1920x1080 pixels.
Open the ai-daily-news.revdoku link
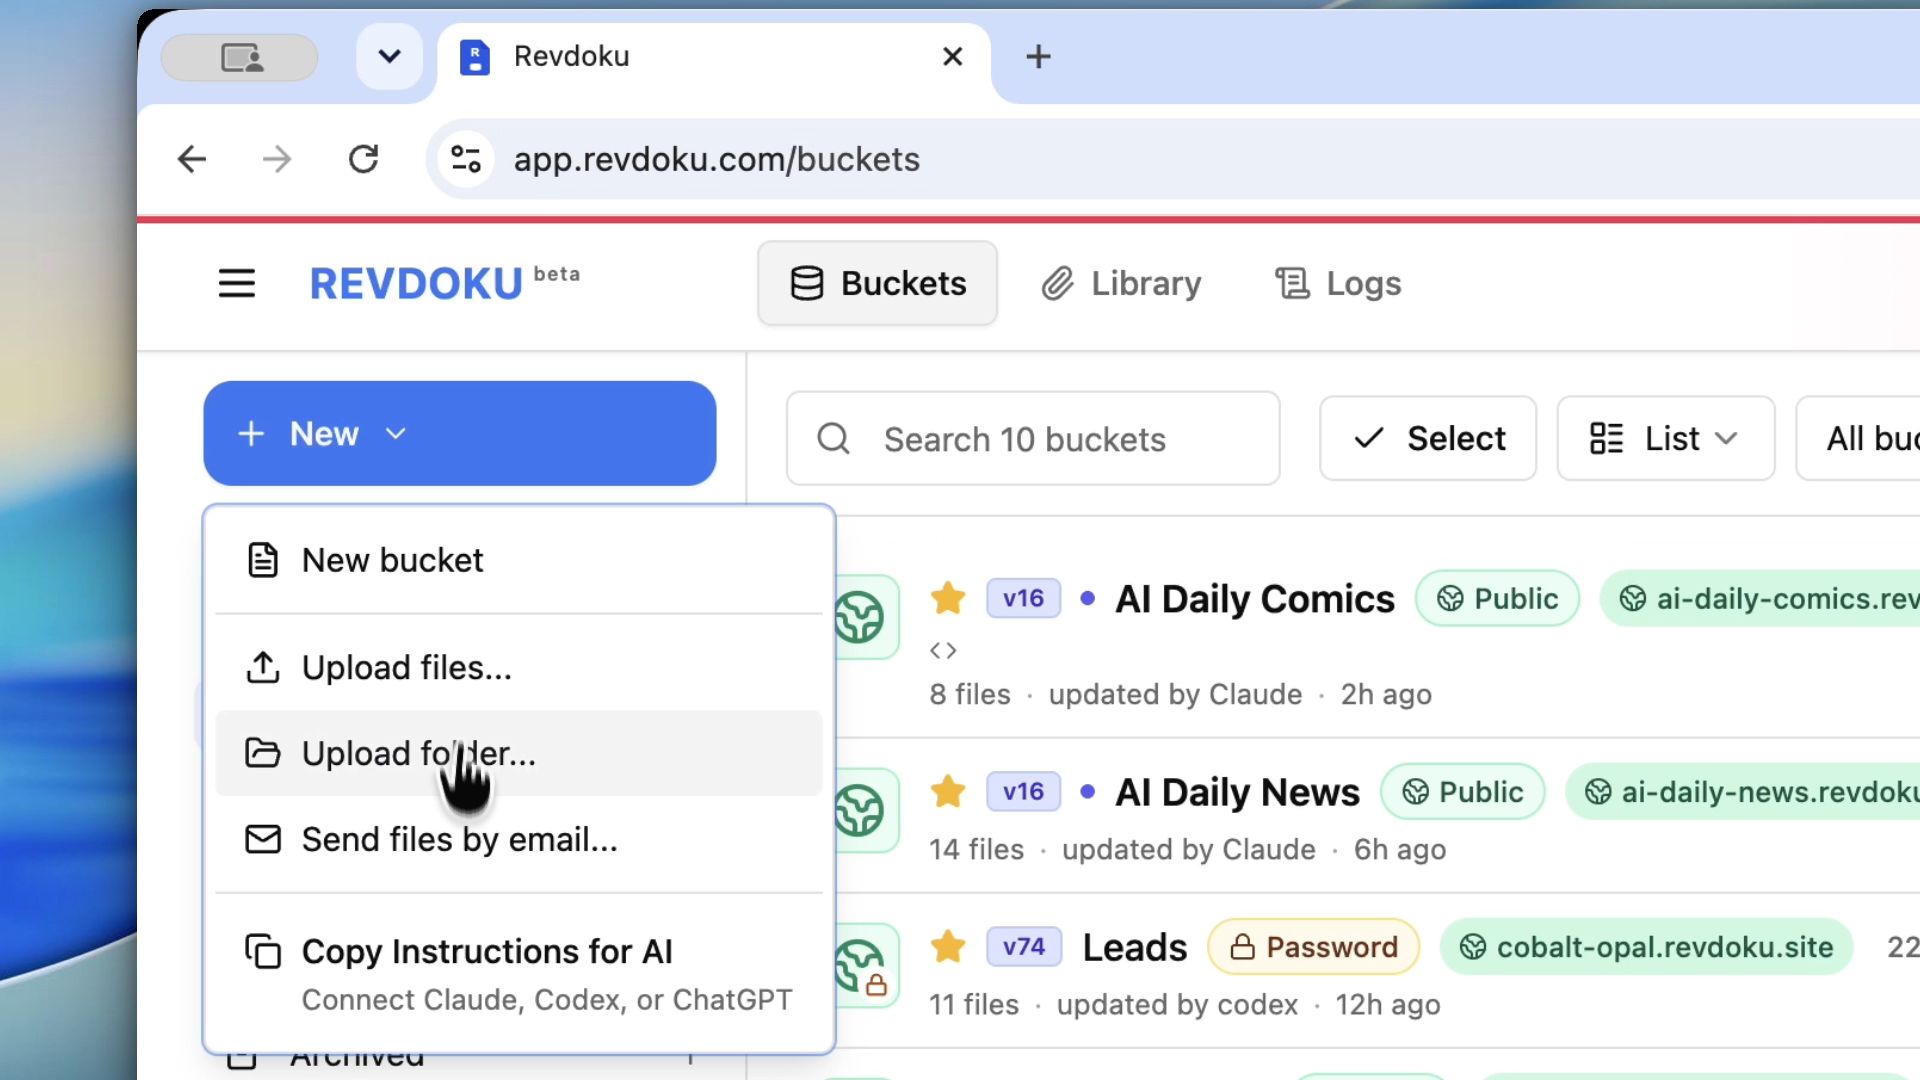1742,792
